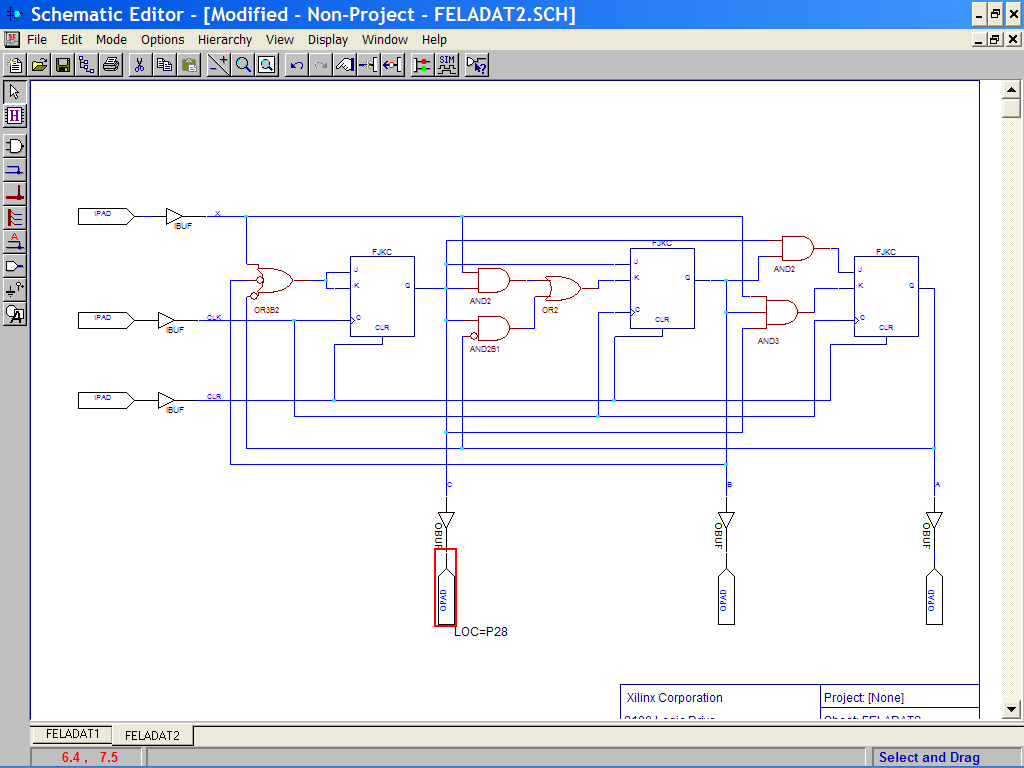Open the hierarchy tree toolbar icon
Screen dimensions: 1024x768
pyautogui.click(x=87, y=65)
